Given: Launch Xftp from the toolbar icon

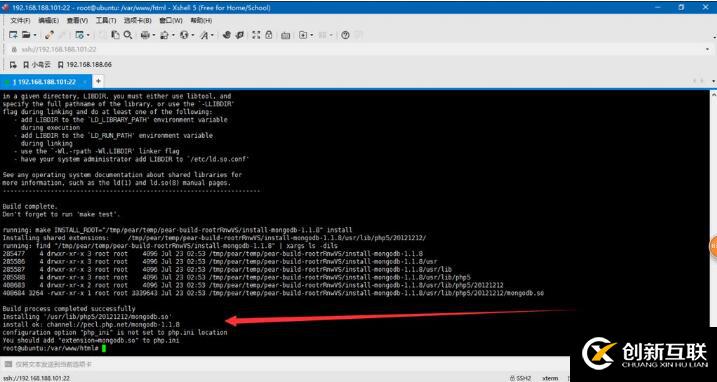Looking at the screenshot, I should (x=226, y=35).
